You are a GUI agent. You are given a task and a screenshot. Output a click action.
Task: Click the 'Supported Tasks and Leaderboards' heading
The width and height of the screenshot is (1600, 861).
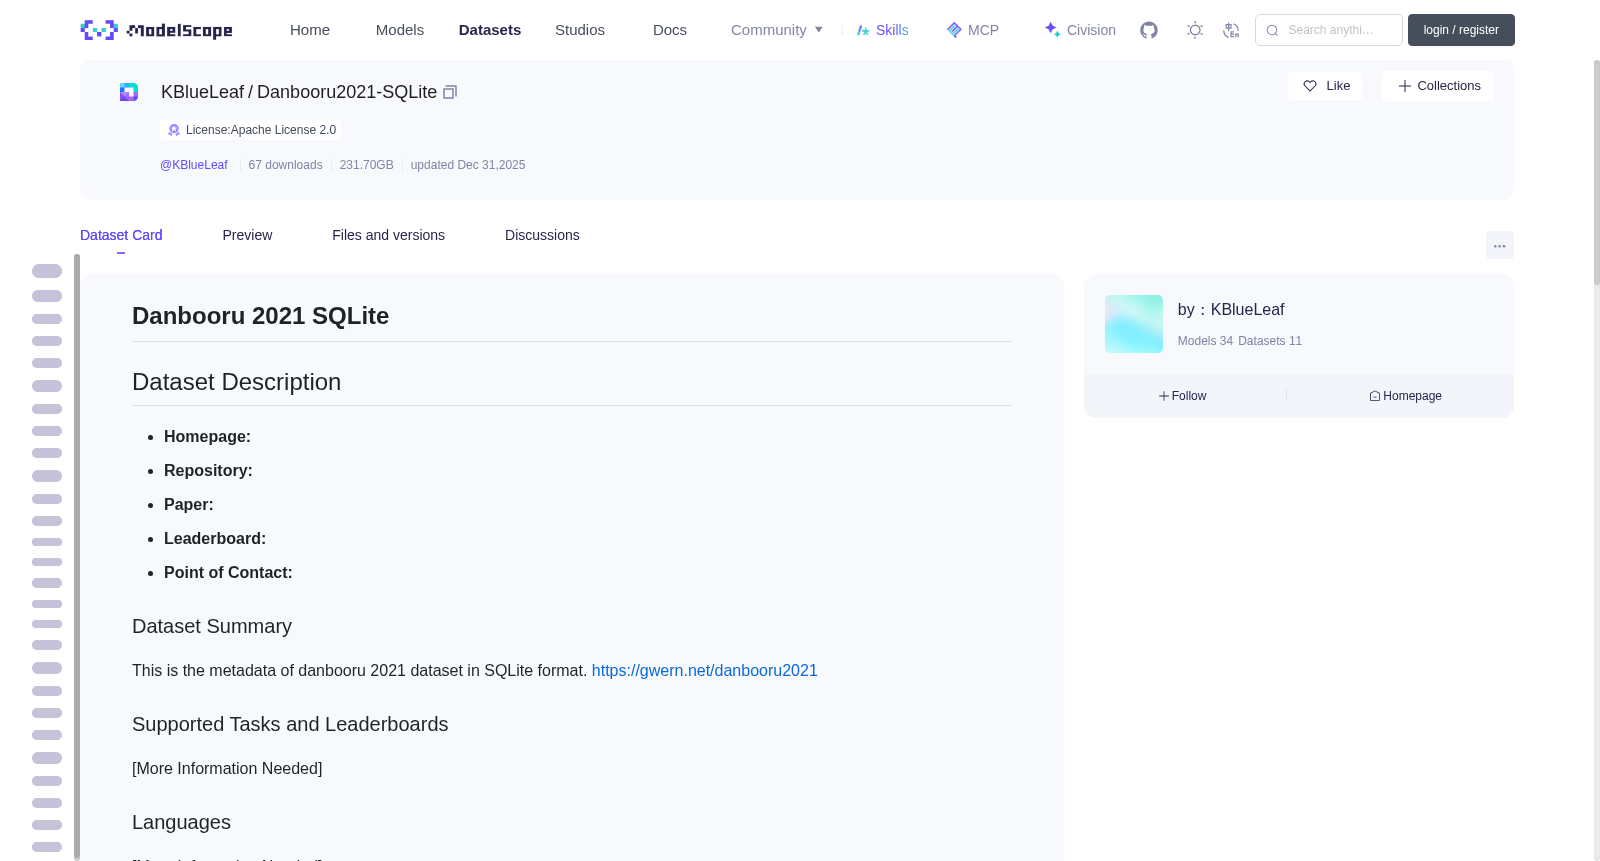coord(290,724)
